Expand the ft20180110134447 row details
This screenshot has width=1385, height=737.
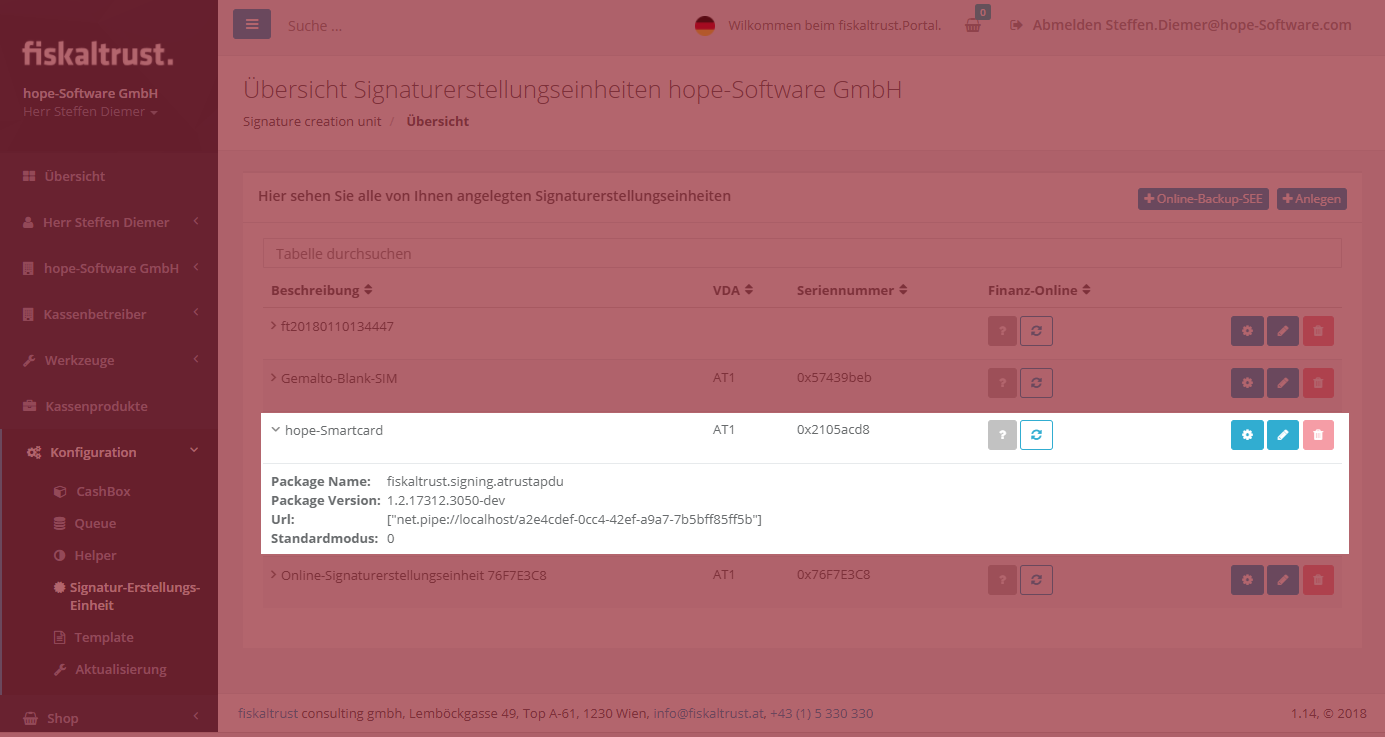274,326
